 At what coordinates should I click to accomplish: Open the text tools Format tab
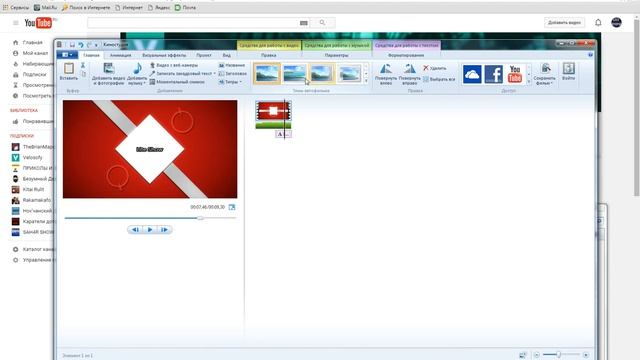[406, 55]
